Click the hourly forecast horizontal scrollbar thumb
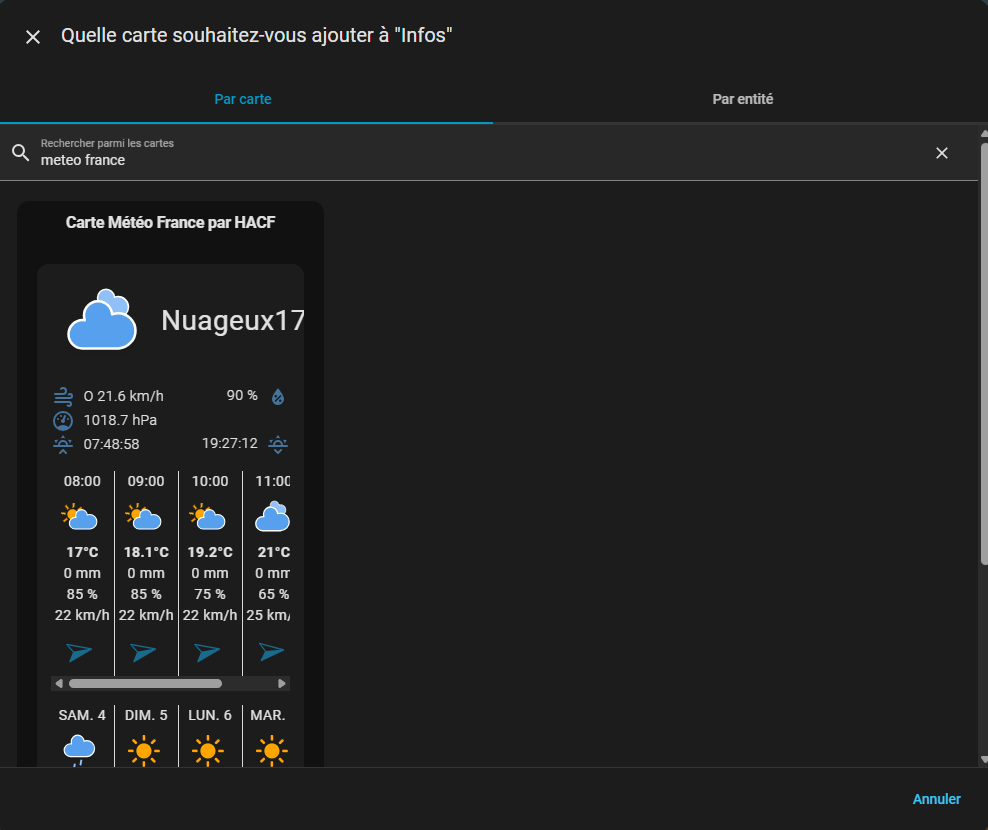 [145, 684]
